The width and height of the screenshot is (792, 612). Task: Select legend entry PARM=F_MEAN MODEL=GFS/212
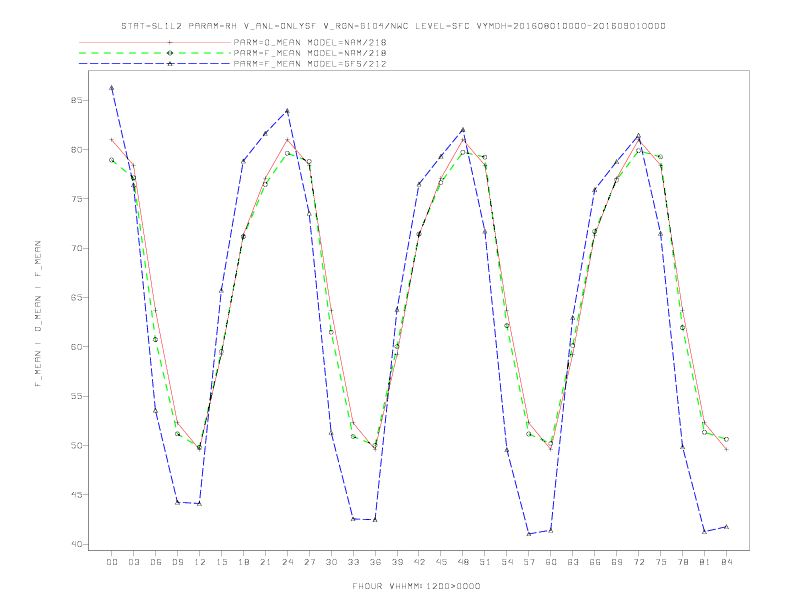pos(310,64)
